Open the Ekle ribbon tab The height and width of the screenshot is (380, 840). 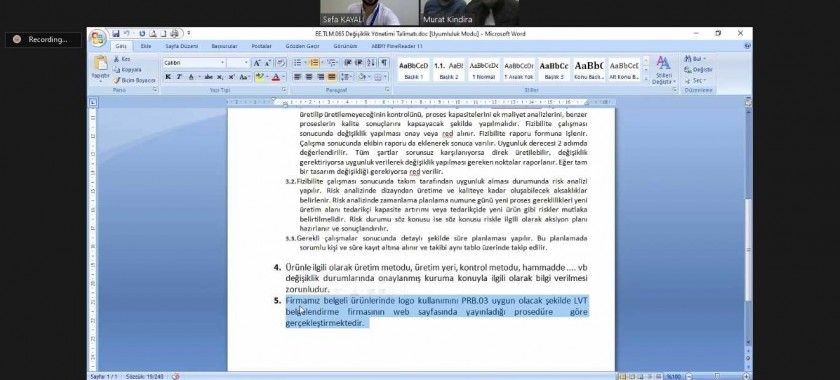[145, 47]
